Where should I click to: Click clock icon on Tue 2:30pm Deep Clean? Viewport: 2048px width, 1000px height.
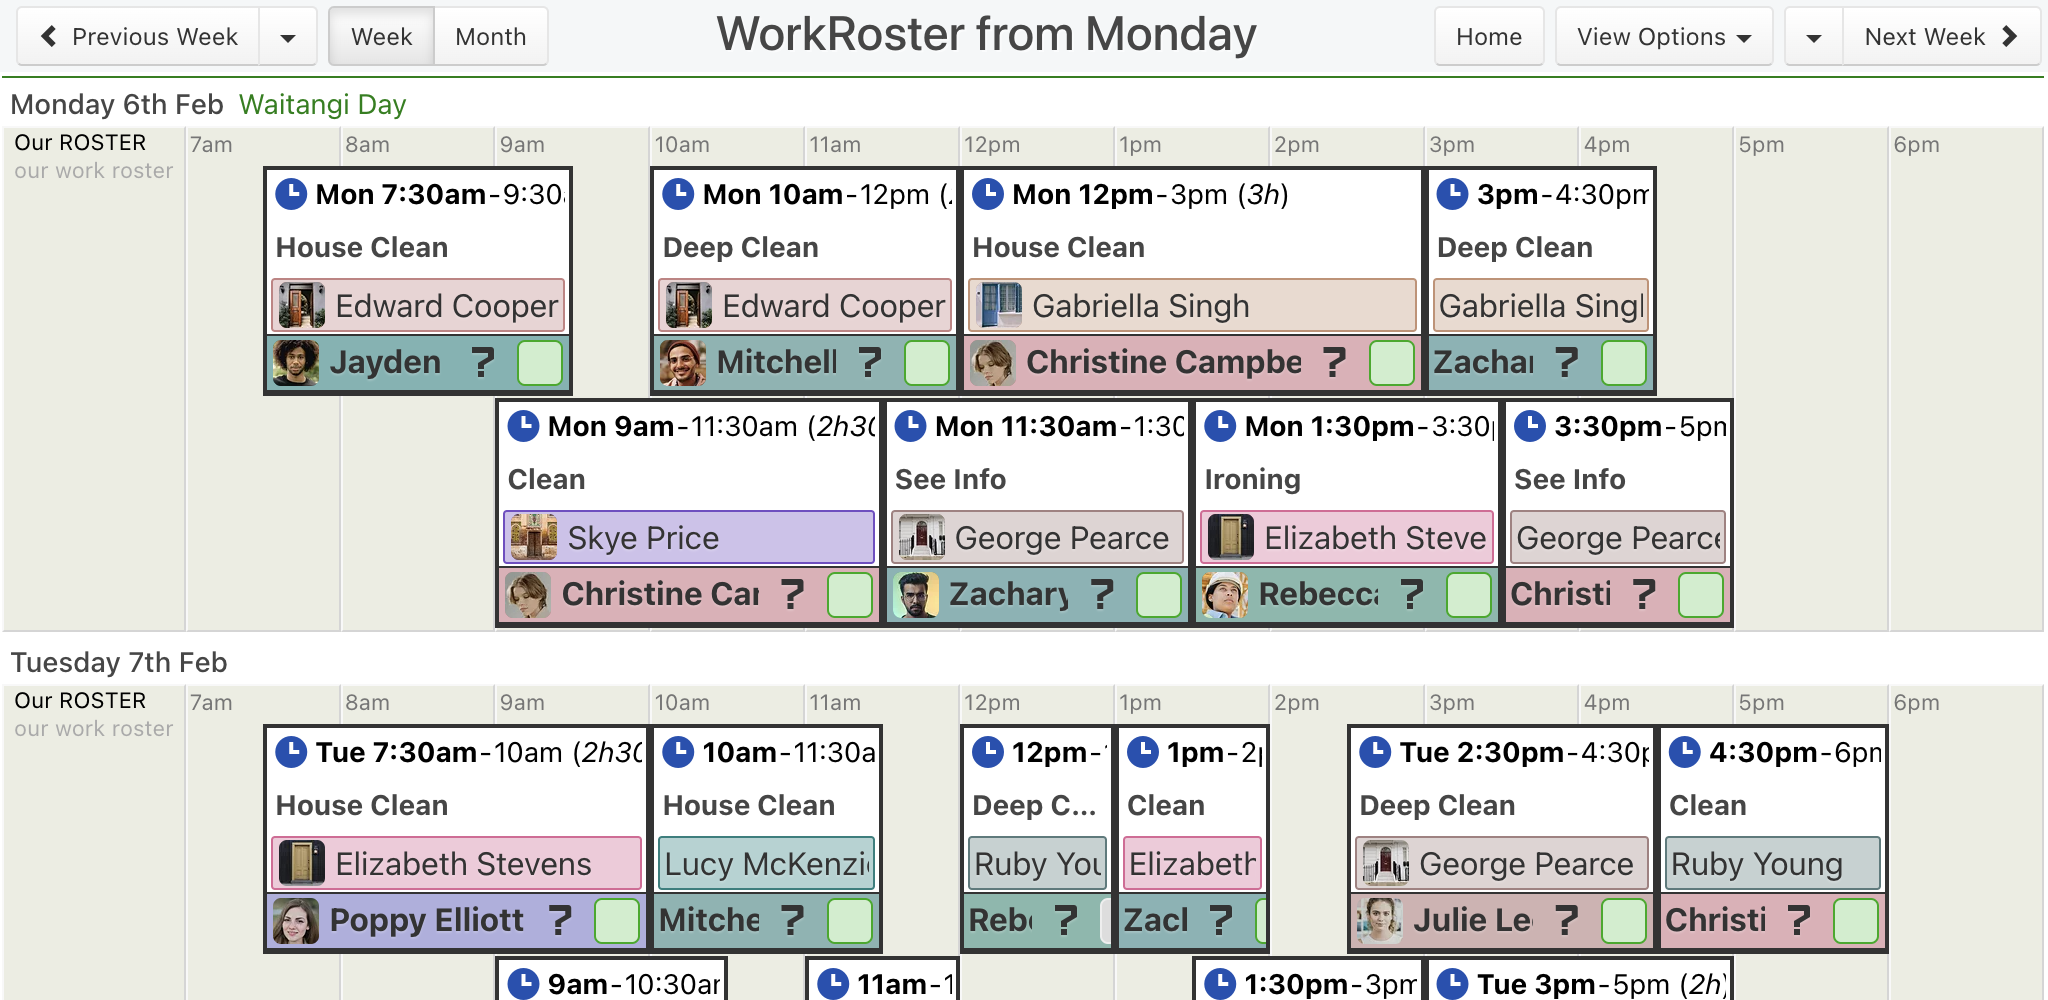coord(1375,751)
